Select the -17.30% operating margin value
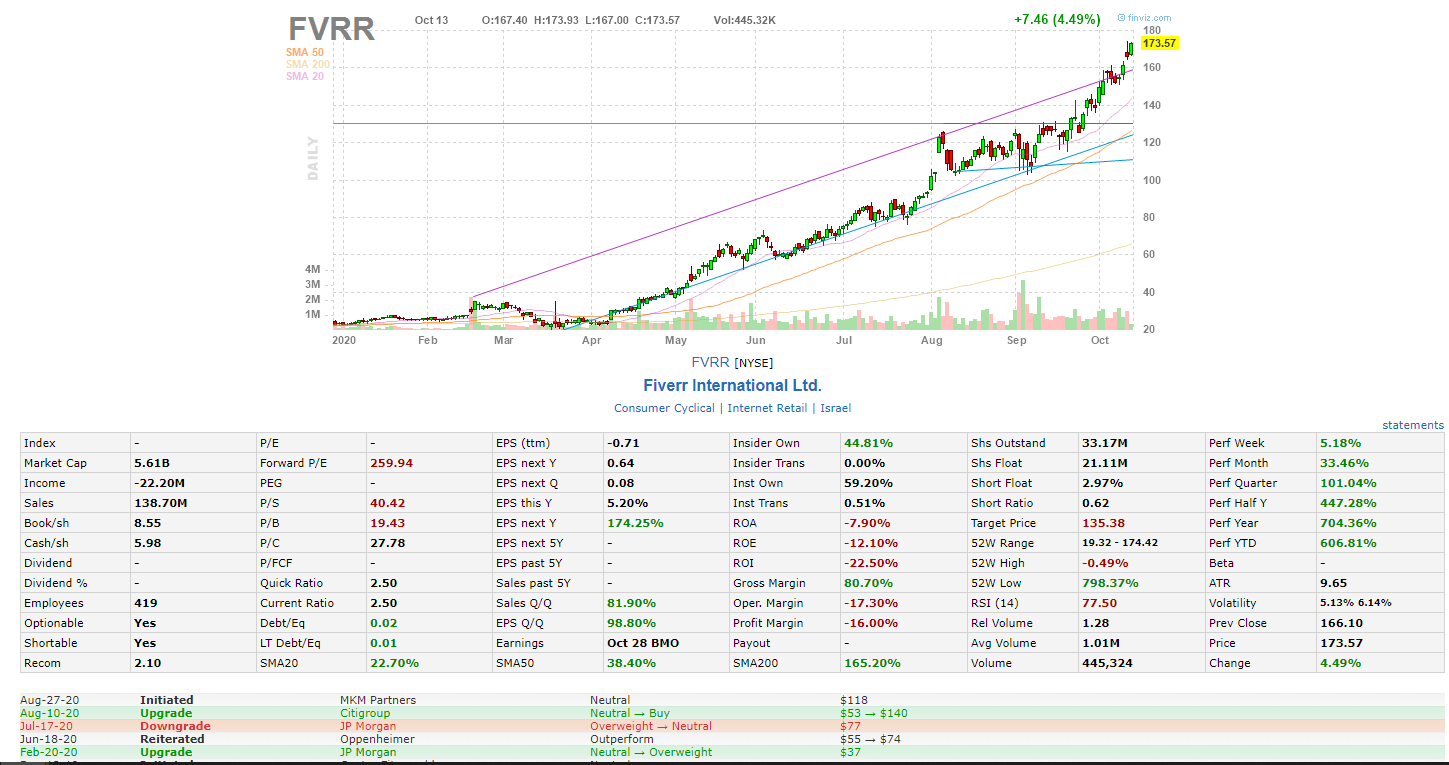The height and width of the screenshot is (765, 1449). pos(872,603)
